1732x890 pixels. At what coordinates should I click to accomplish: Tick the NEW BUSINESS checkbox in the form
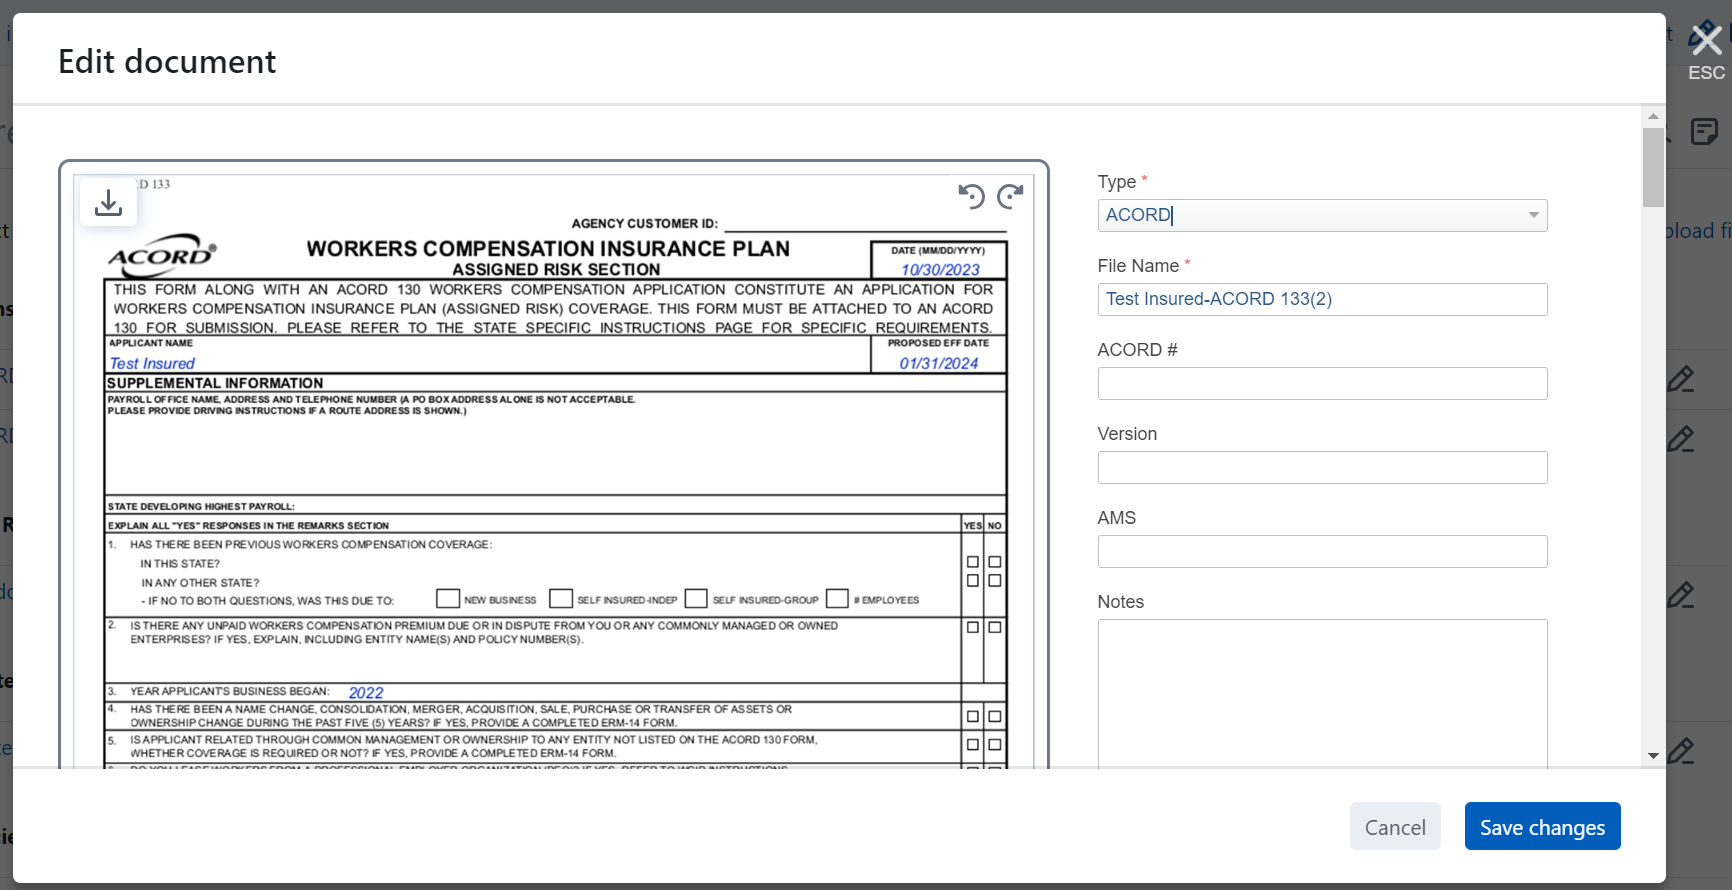click(x=448, y=599)
